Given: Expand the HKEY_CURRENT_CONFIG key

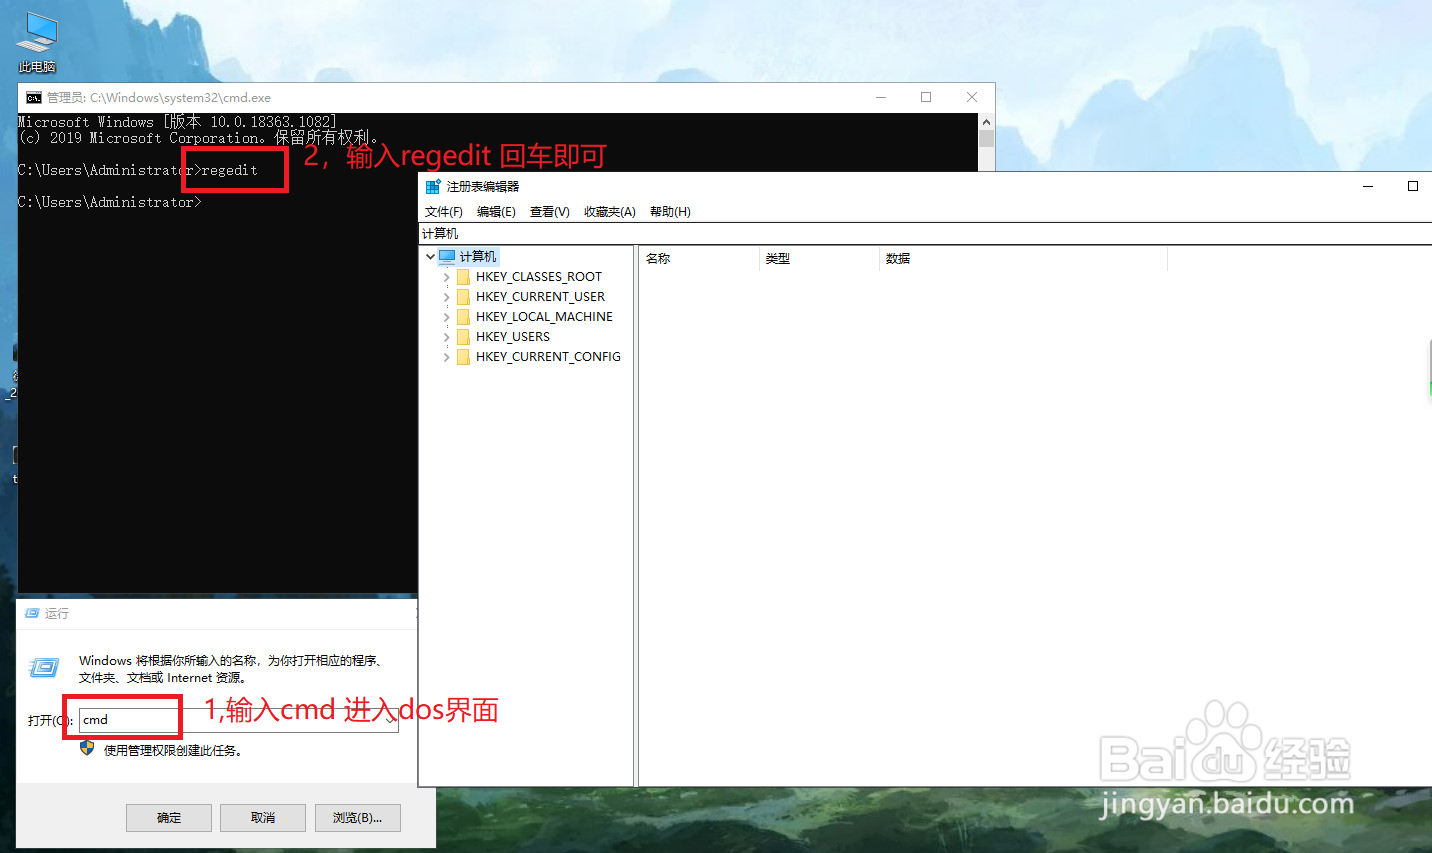Looking at the screenshot, I should 446,357.
